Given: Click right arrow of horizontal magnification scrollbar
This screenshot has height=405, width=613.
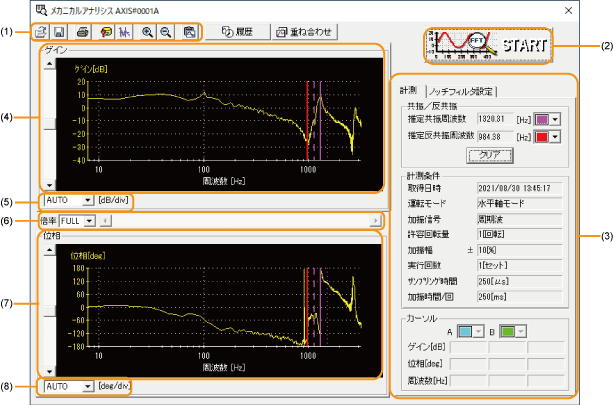Looking at the screenshot, I should point(376,219).
